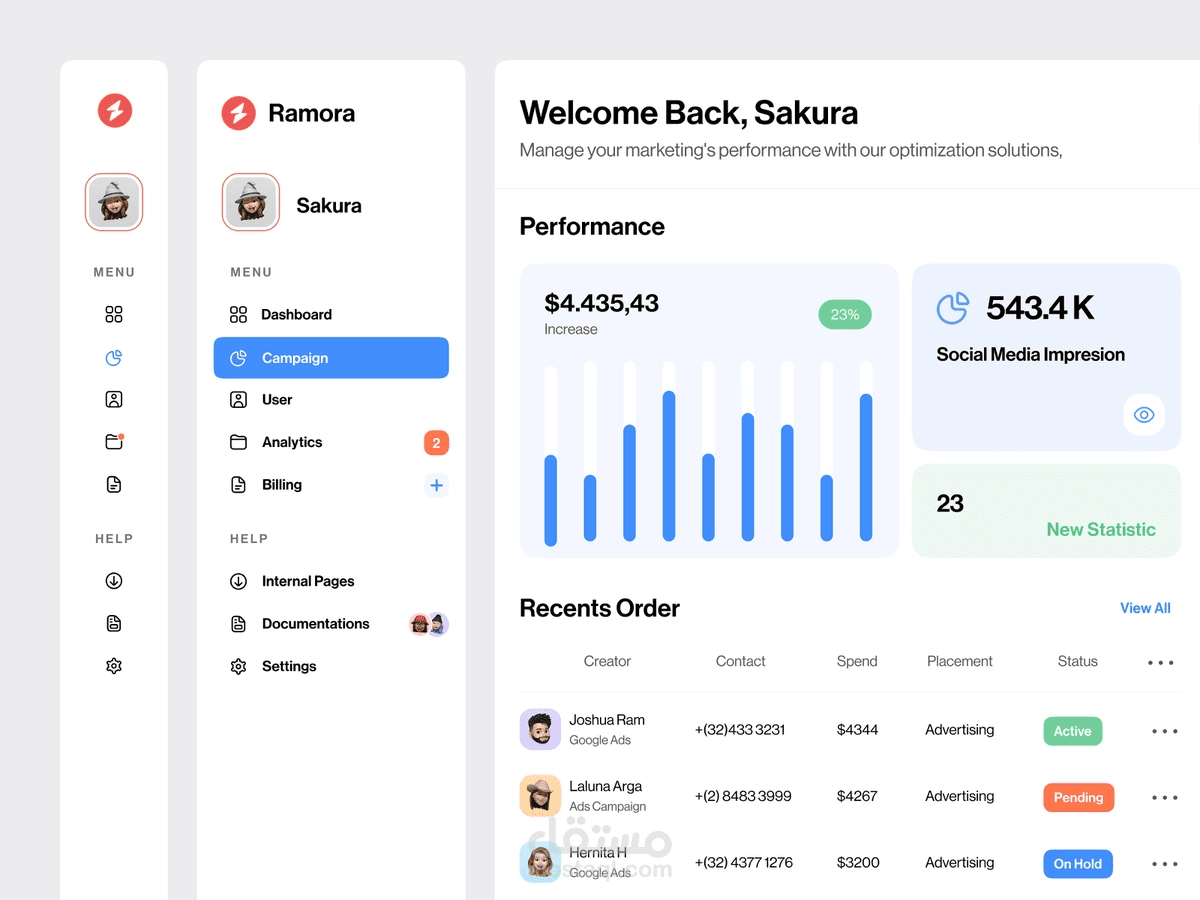Click Sakura's profile avatar
This screenshot has width=1200, height=900.
point(250,202)
